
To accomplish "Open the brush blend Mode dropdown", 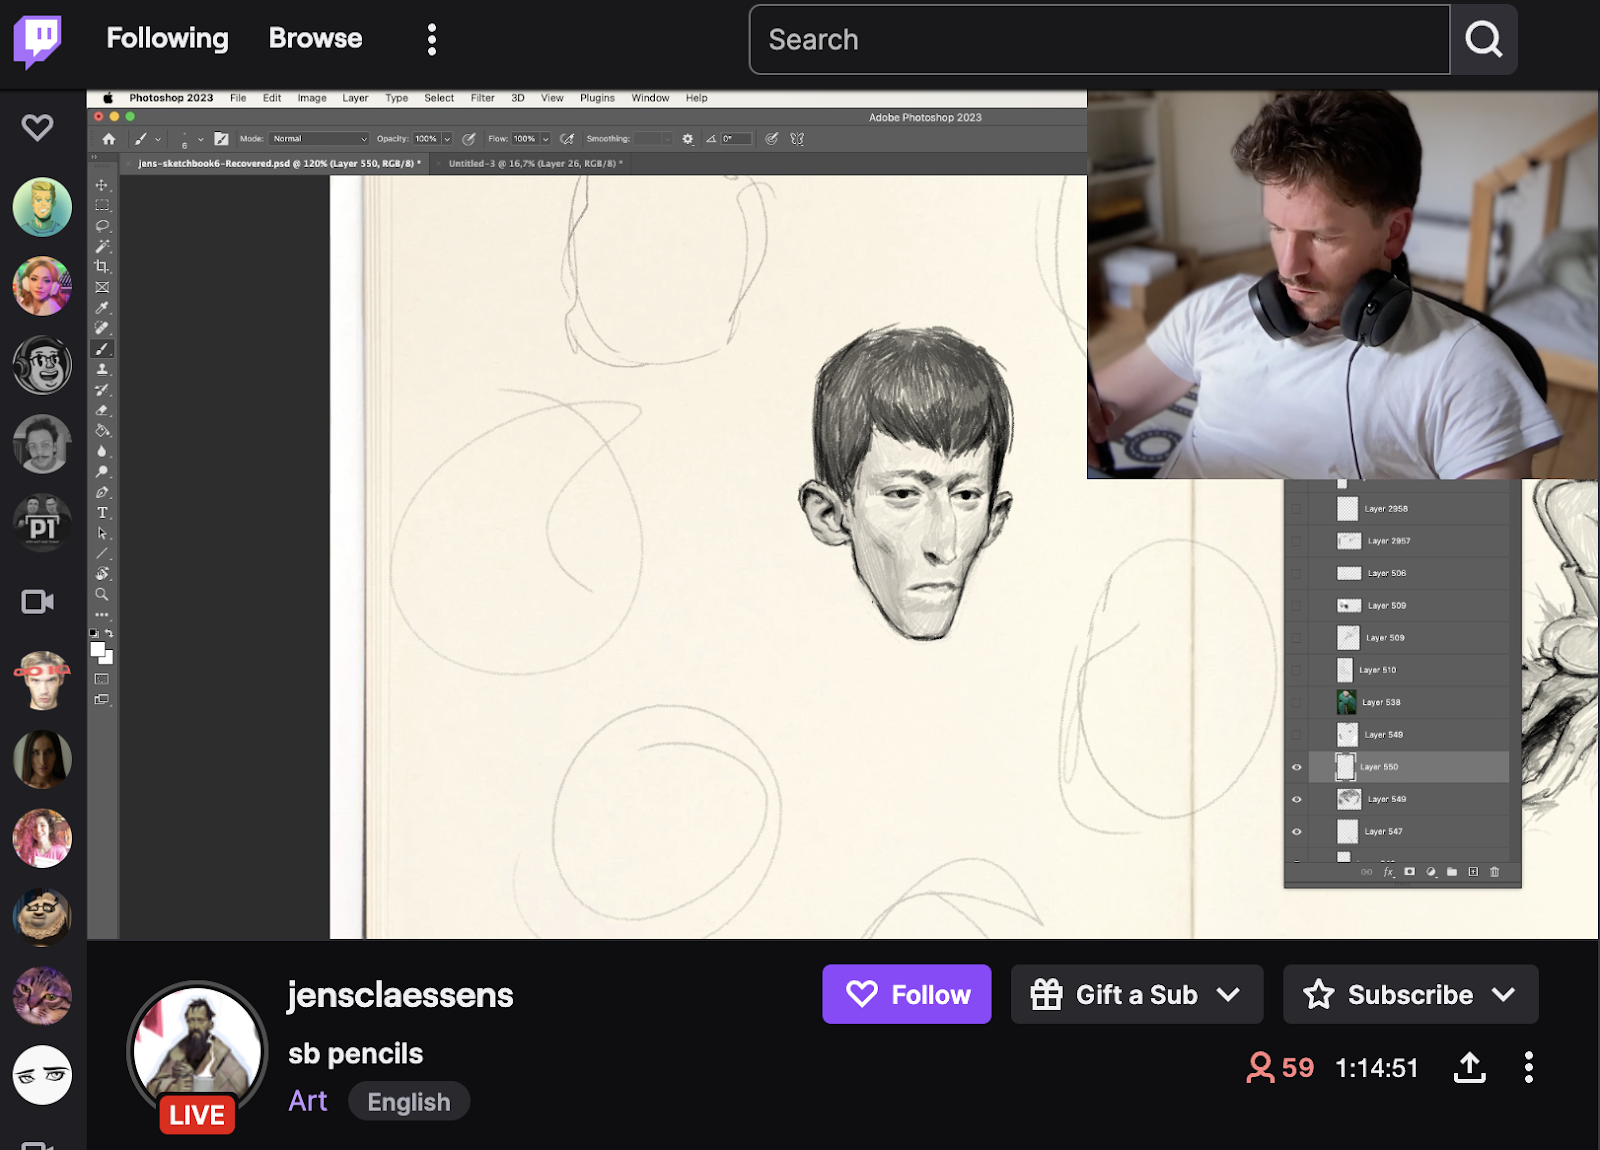I will (318, 138).
